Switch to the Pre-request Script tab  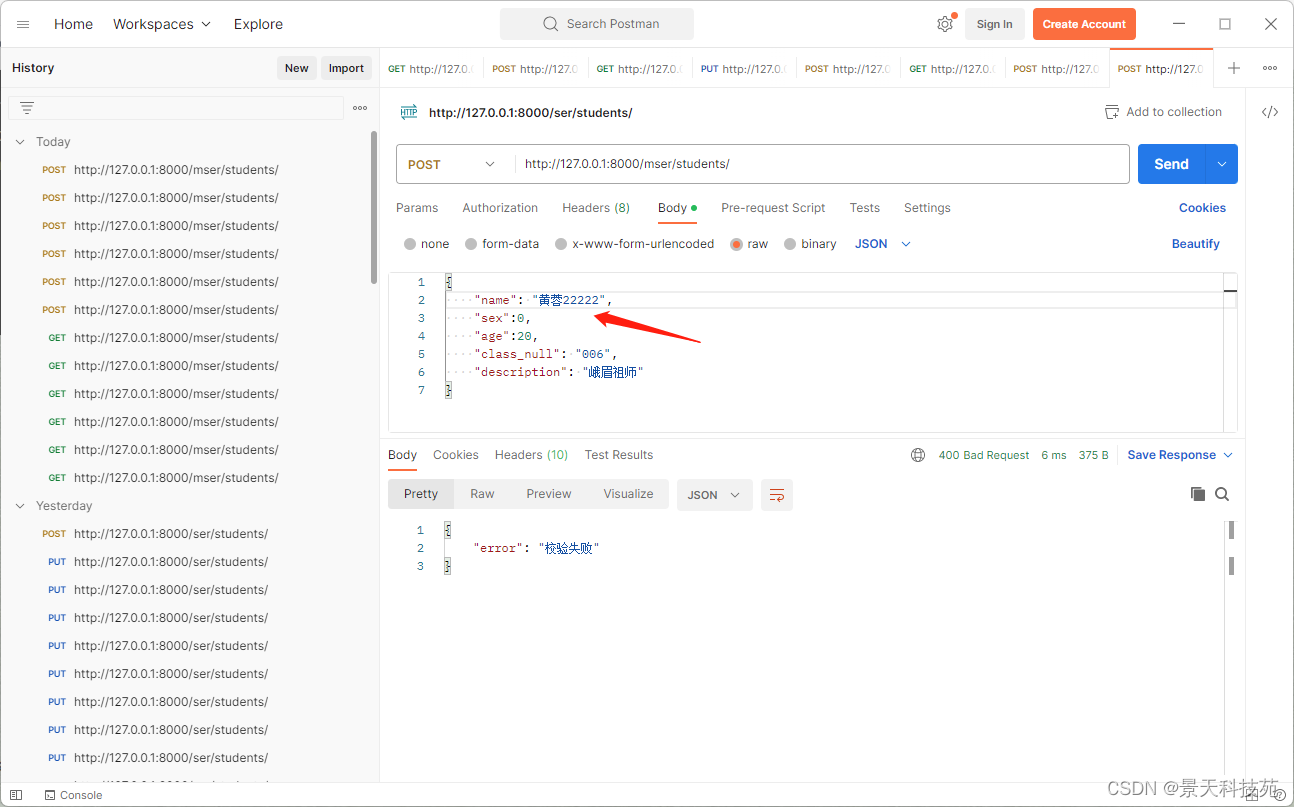(773, 208)
